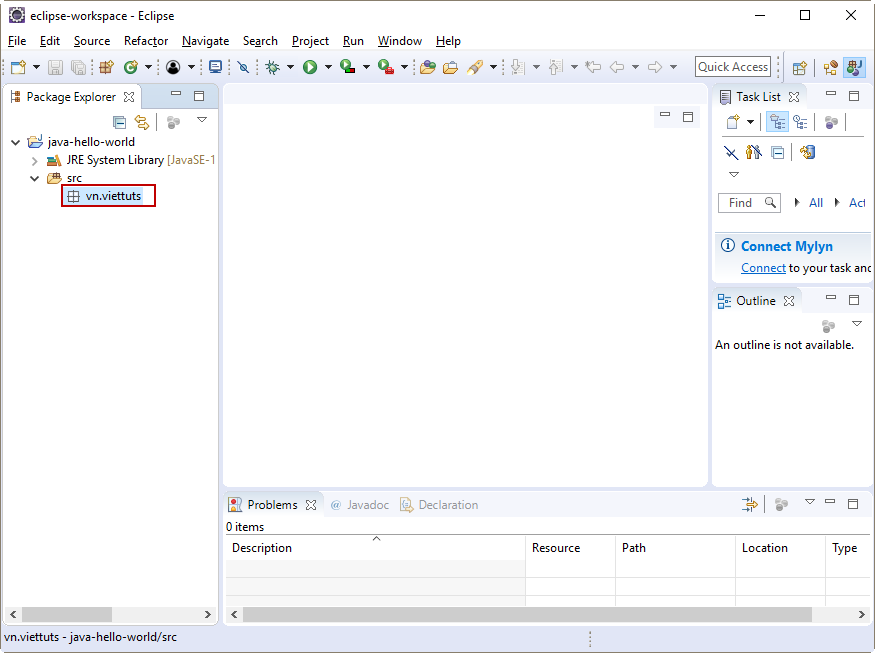Image resolution: width=875 pixels, height=653 pixels.
Task: Minimize the Package Explorer view
Action: (176, 95)
